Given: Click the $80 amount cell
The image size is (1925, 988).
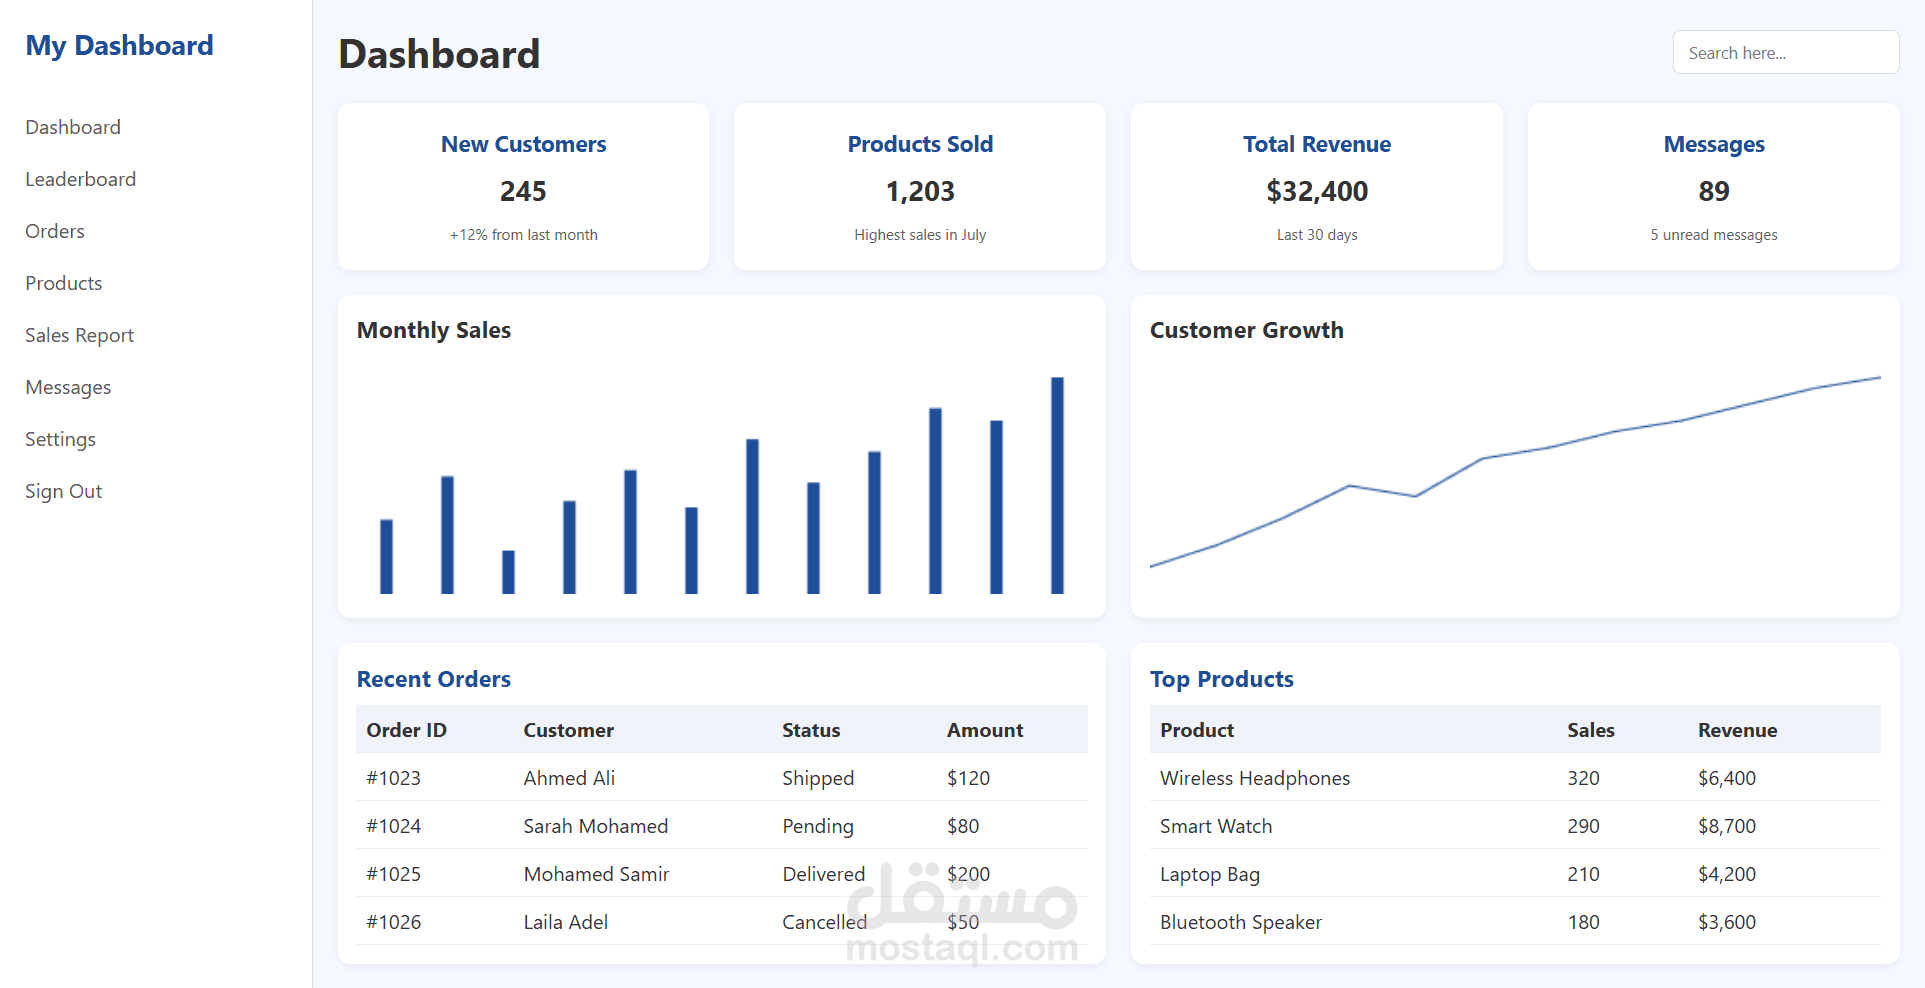Looking at the screenshot, I should tap(963, 826).
